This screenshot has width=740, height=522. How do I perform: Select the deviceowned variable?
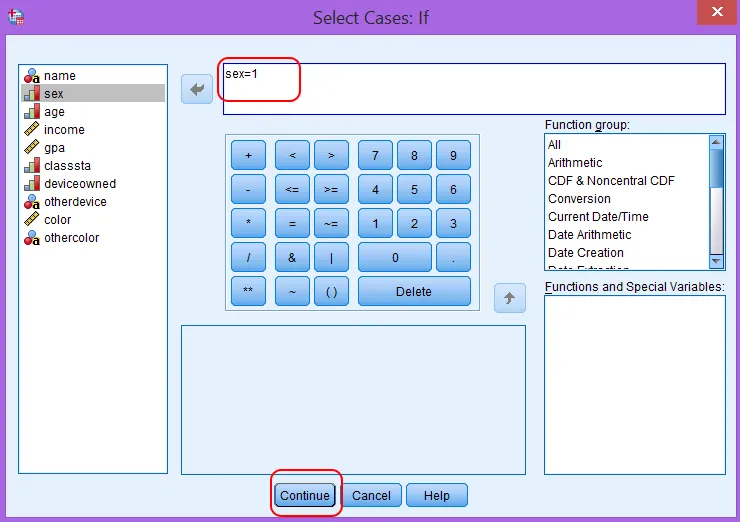(93, 184)
